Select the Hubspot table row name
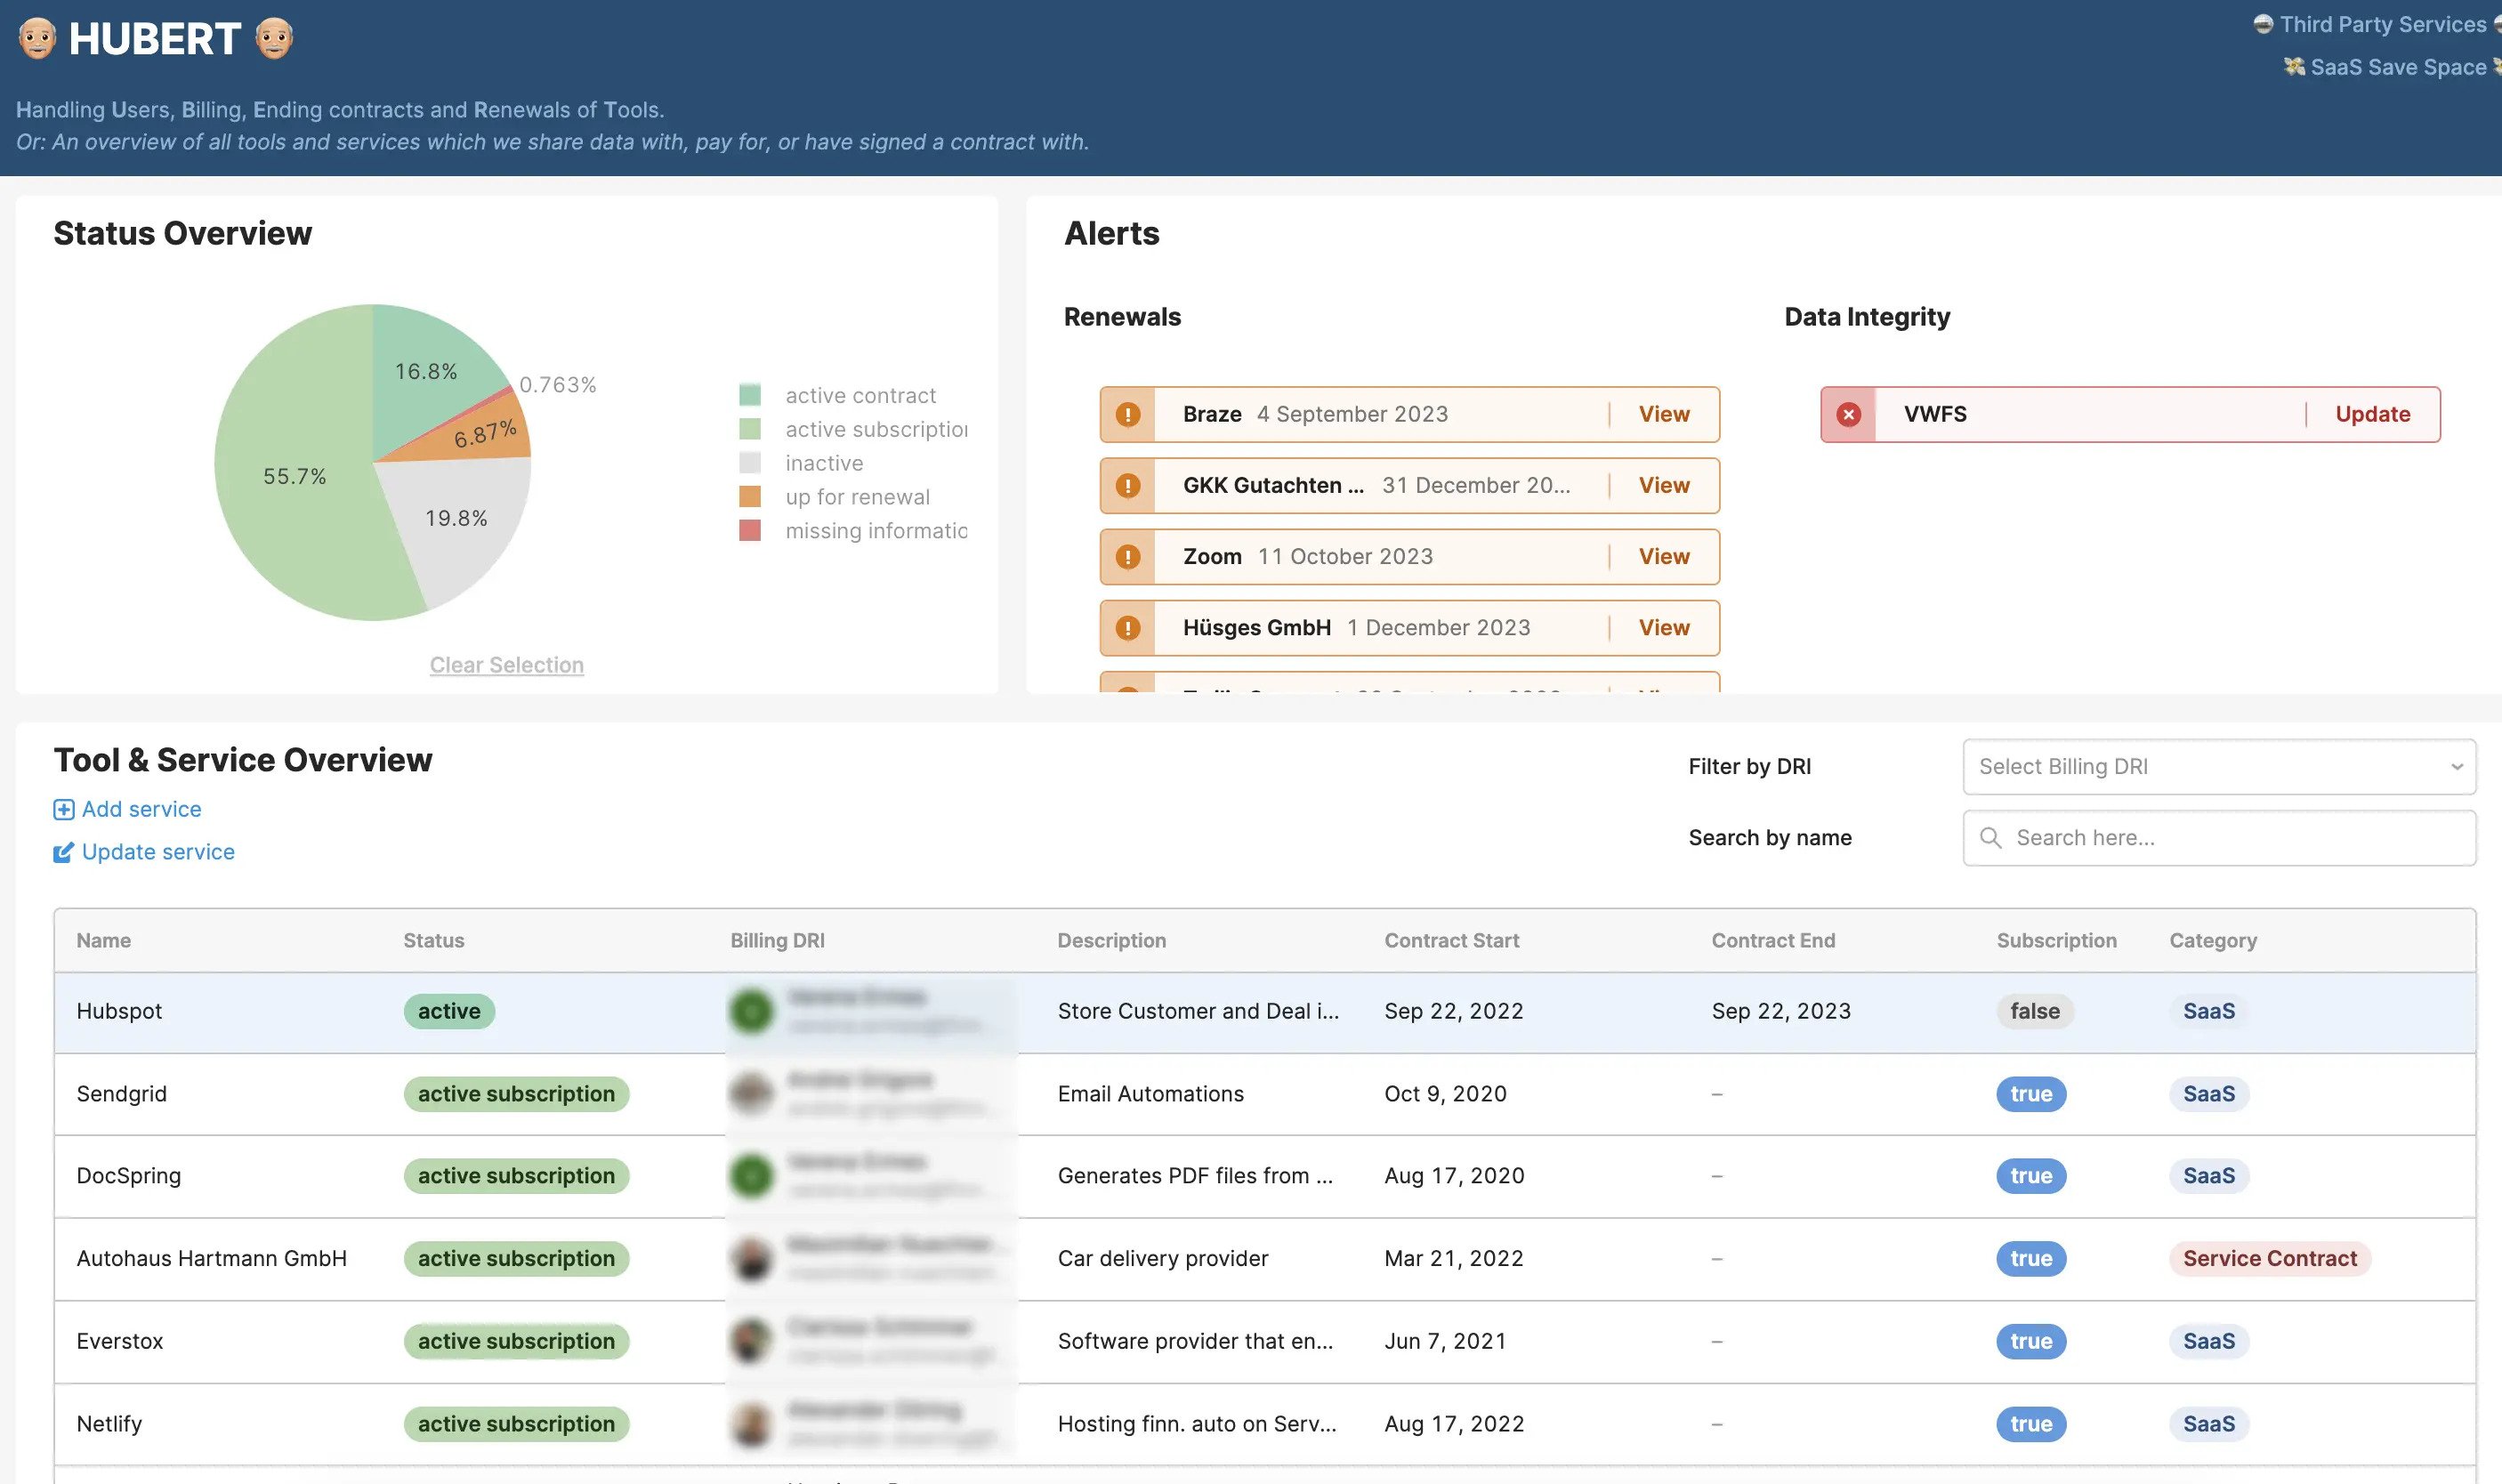2502x1484 pixels. [x=119, y=1011]
